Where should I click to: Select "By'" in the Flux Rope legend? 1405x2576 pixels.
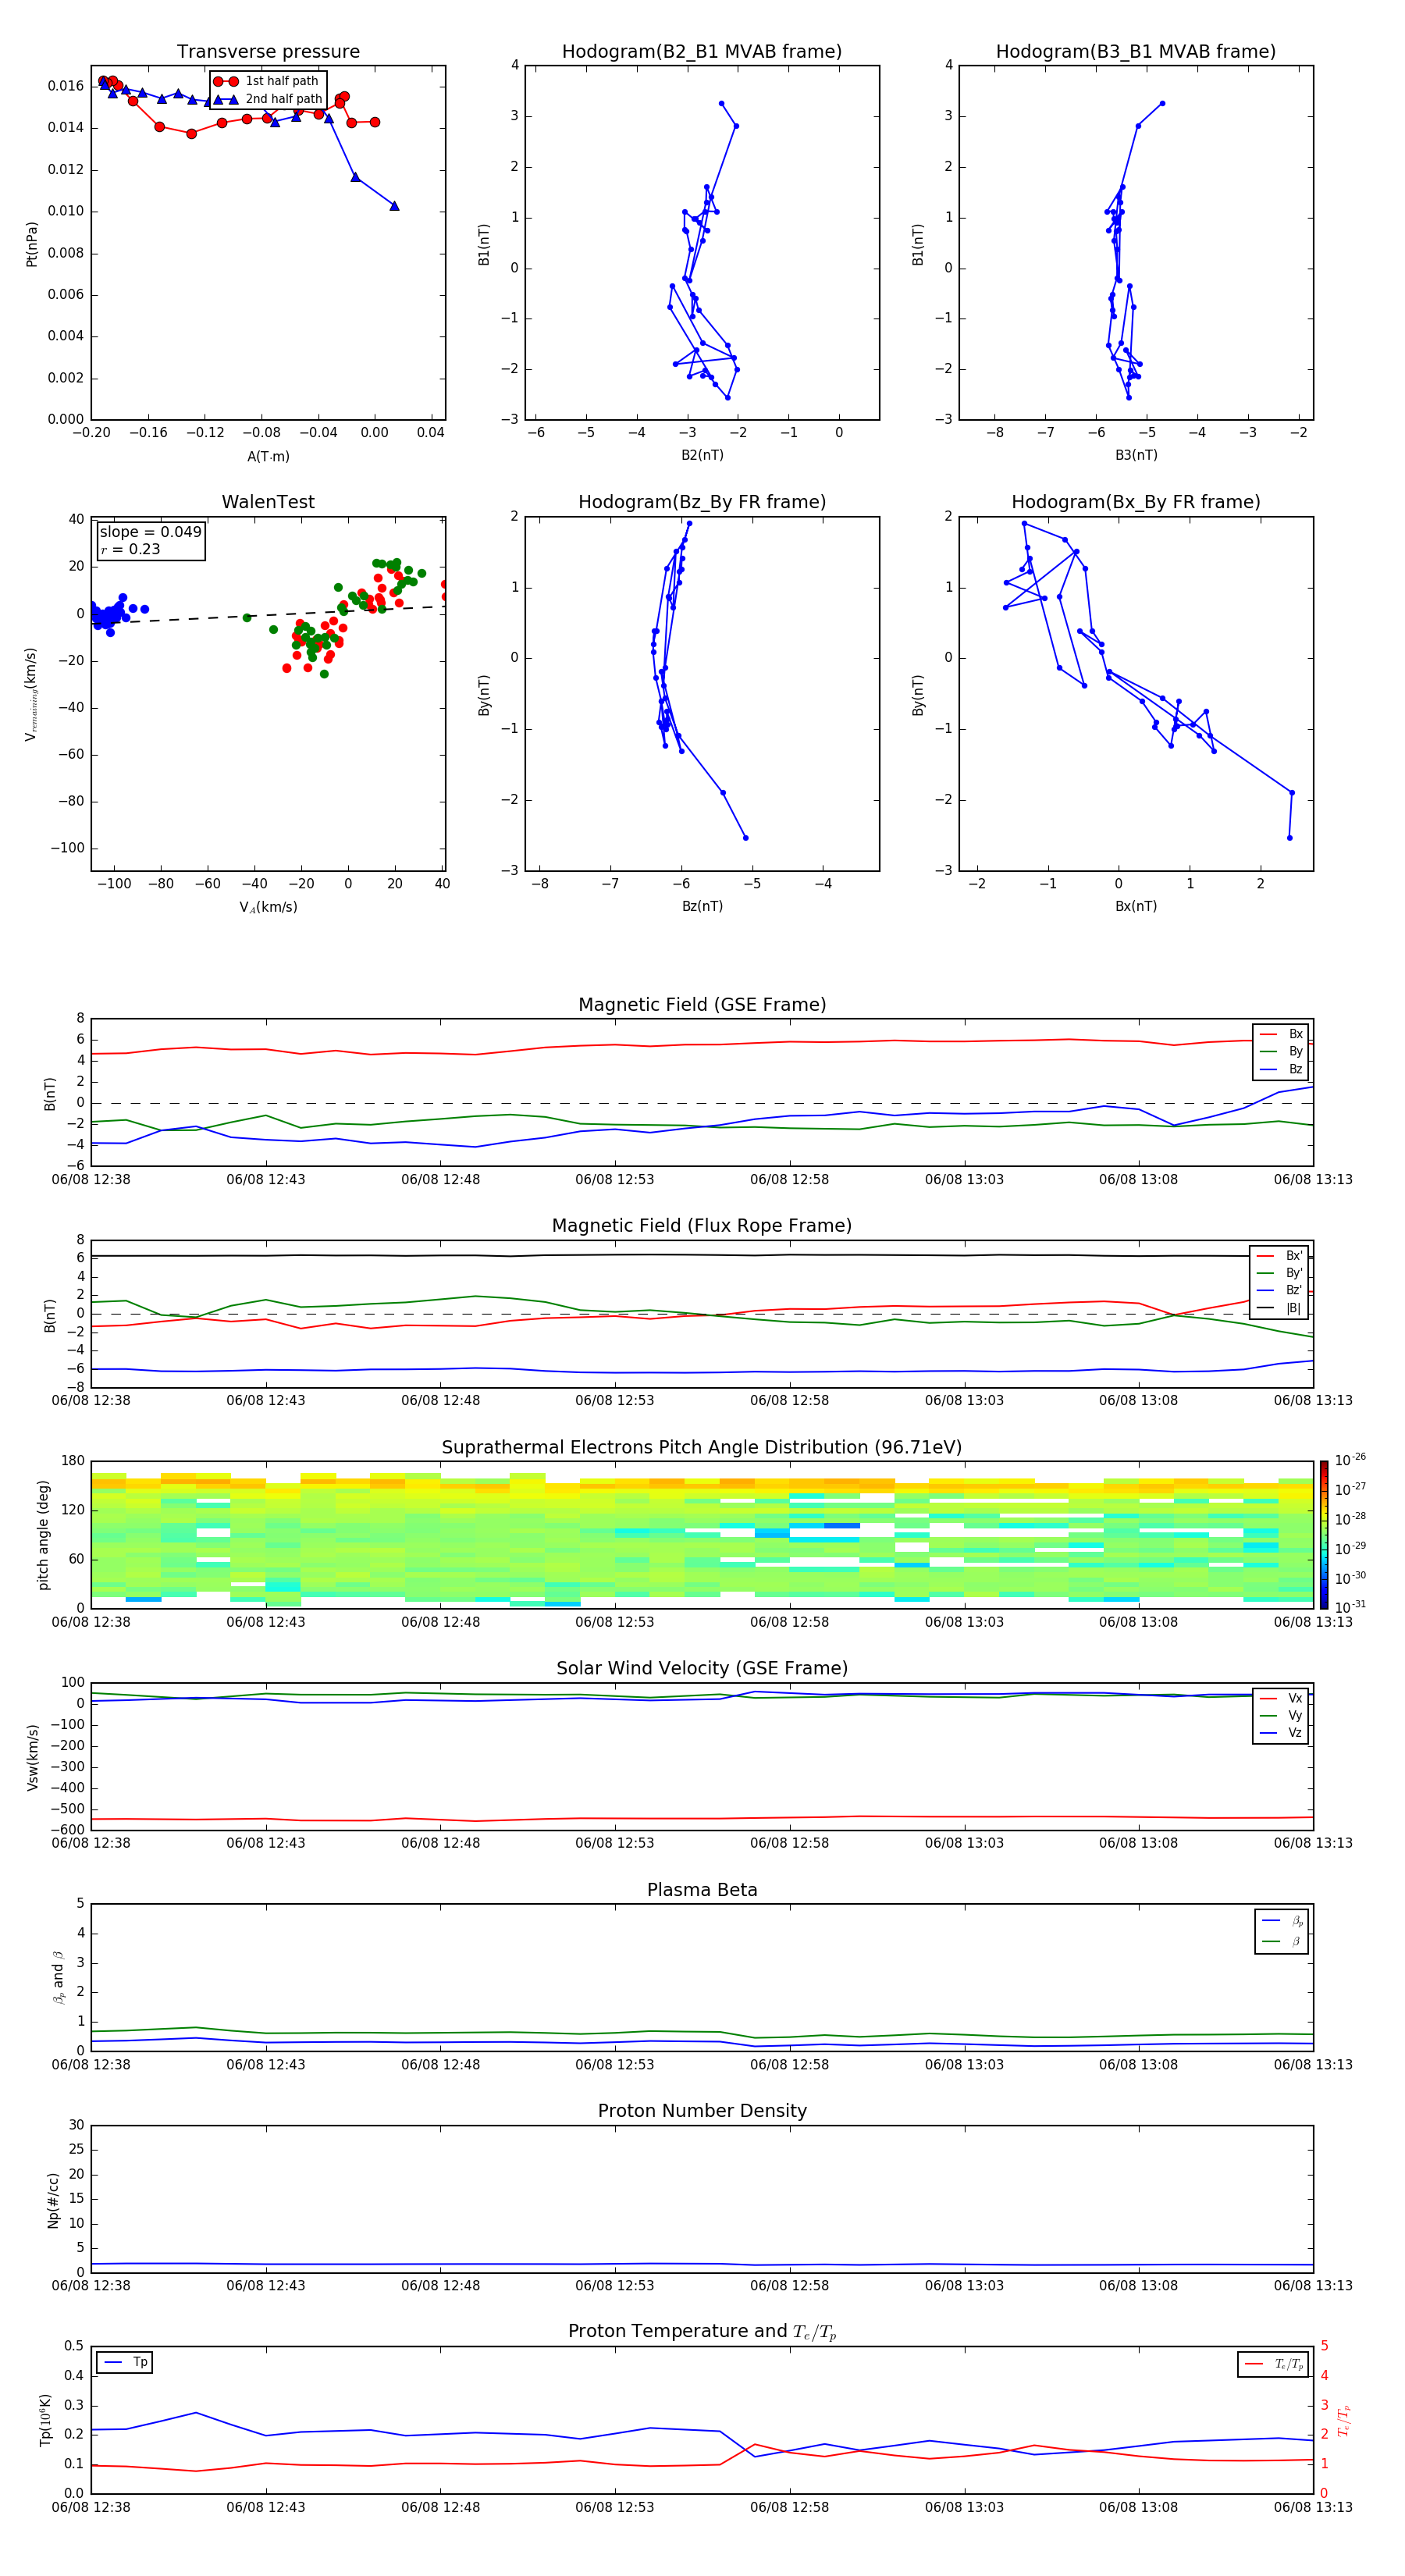[1279, 1273]
